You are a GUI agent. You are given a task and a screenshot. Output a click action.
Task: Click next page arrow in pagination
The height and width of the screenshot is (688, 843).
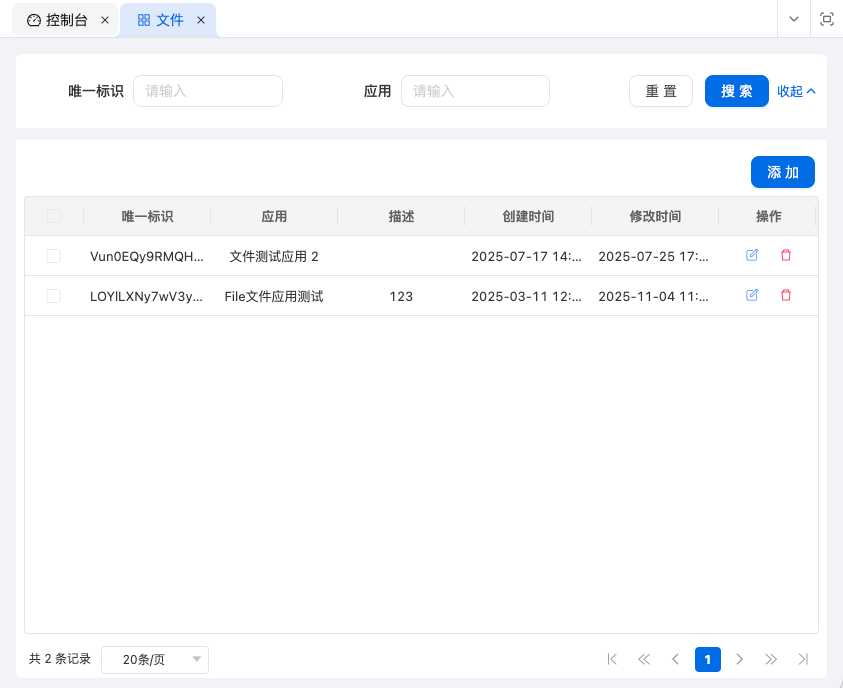pyautogui.click(x=739, y=659)
